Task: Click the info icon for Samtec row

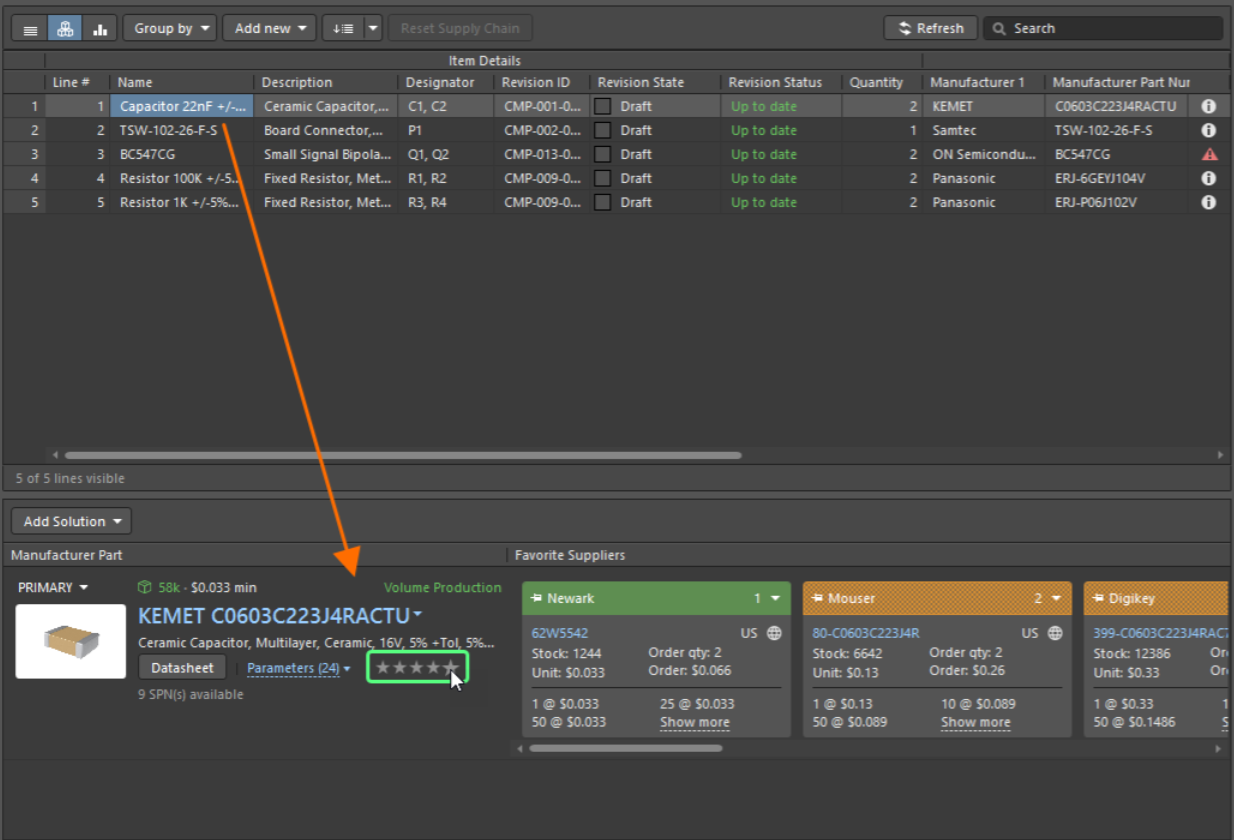Action: click(1208, 130)
